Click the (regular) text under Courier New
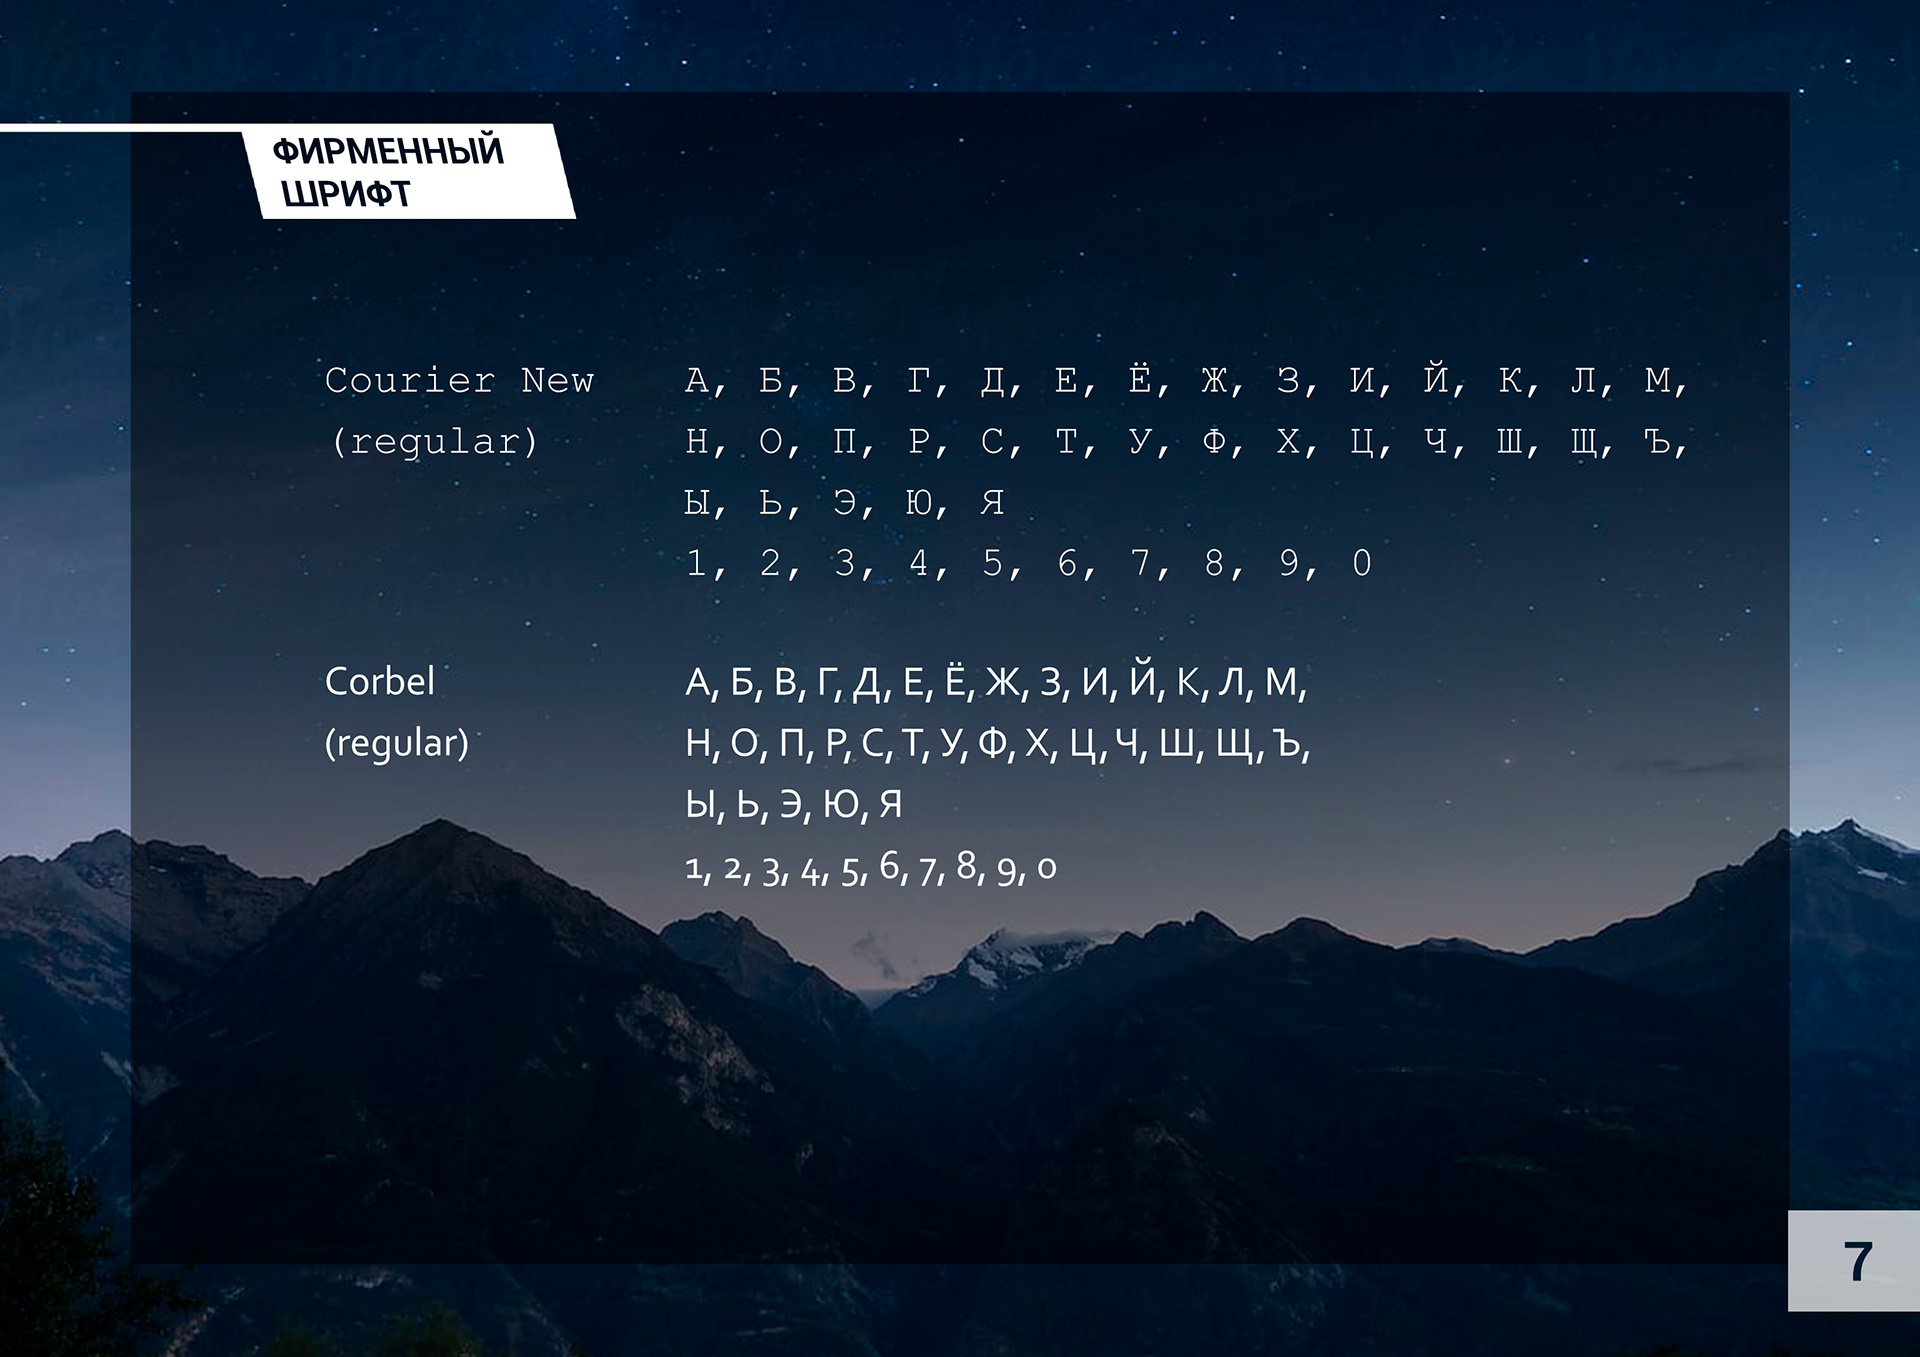 [x=433, y=441]
